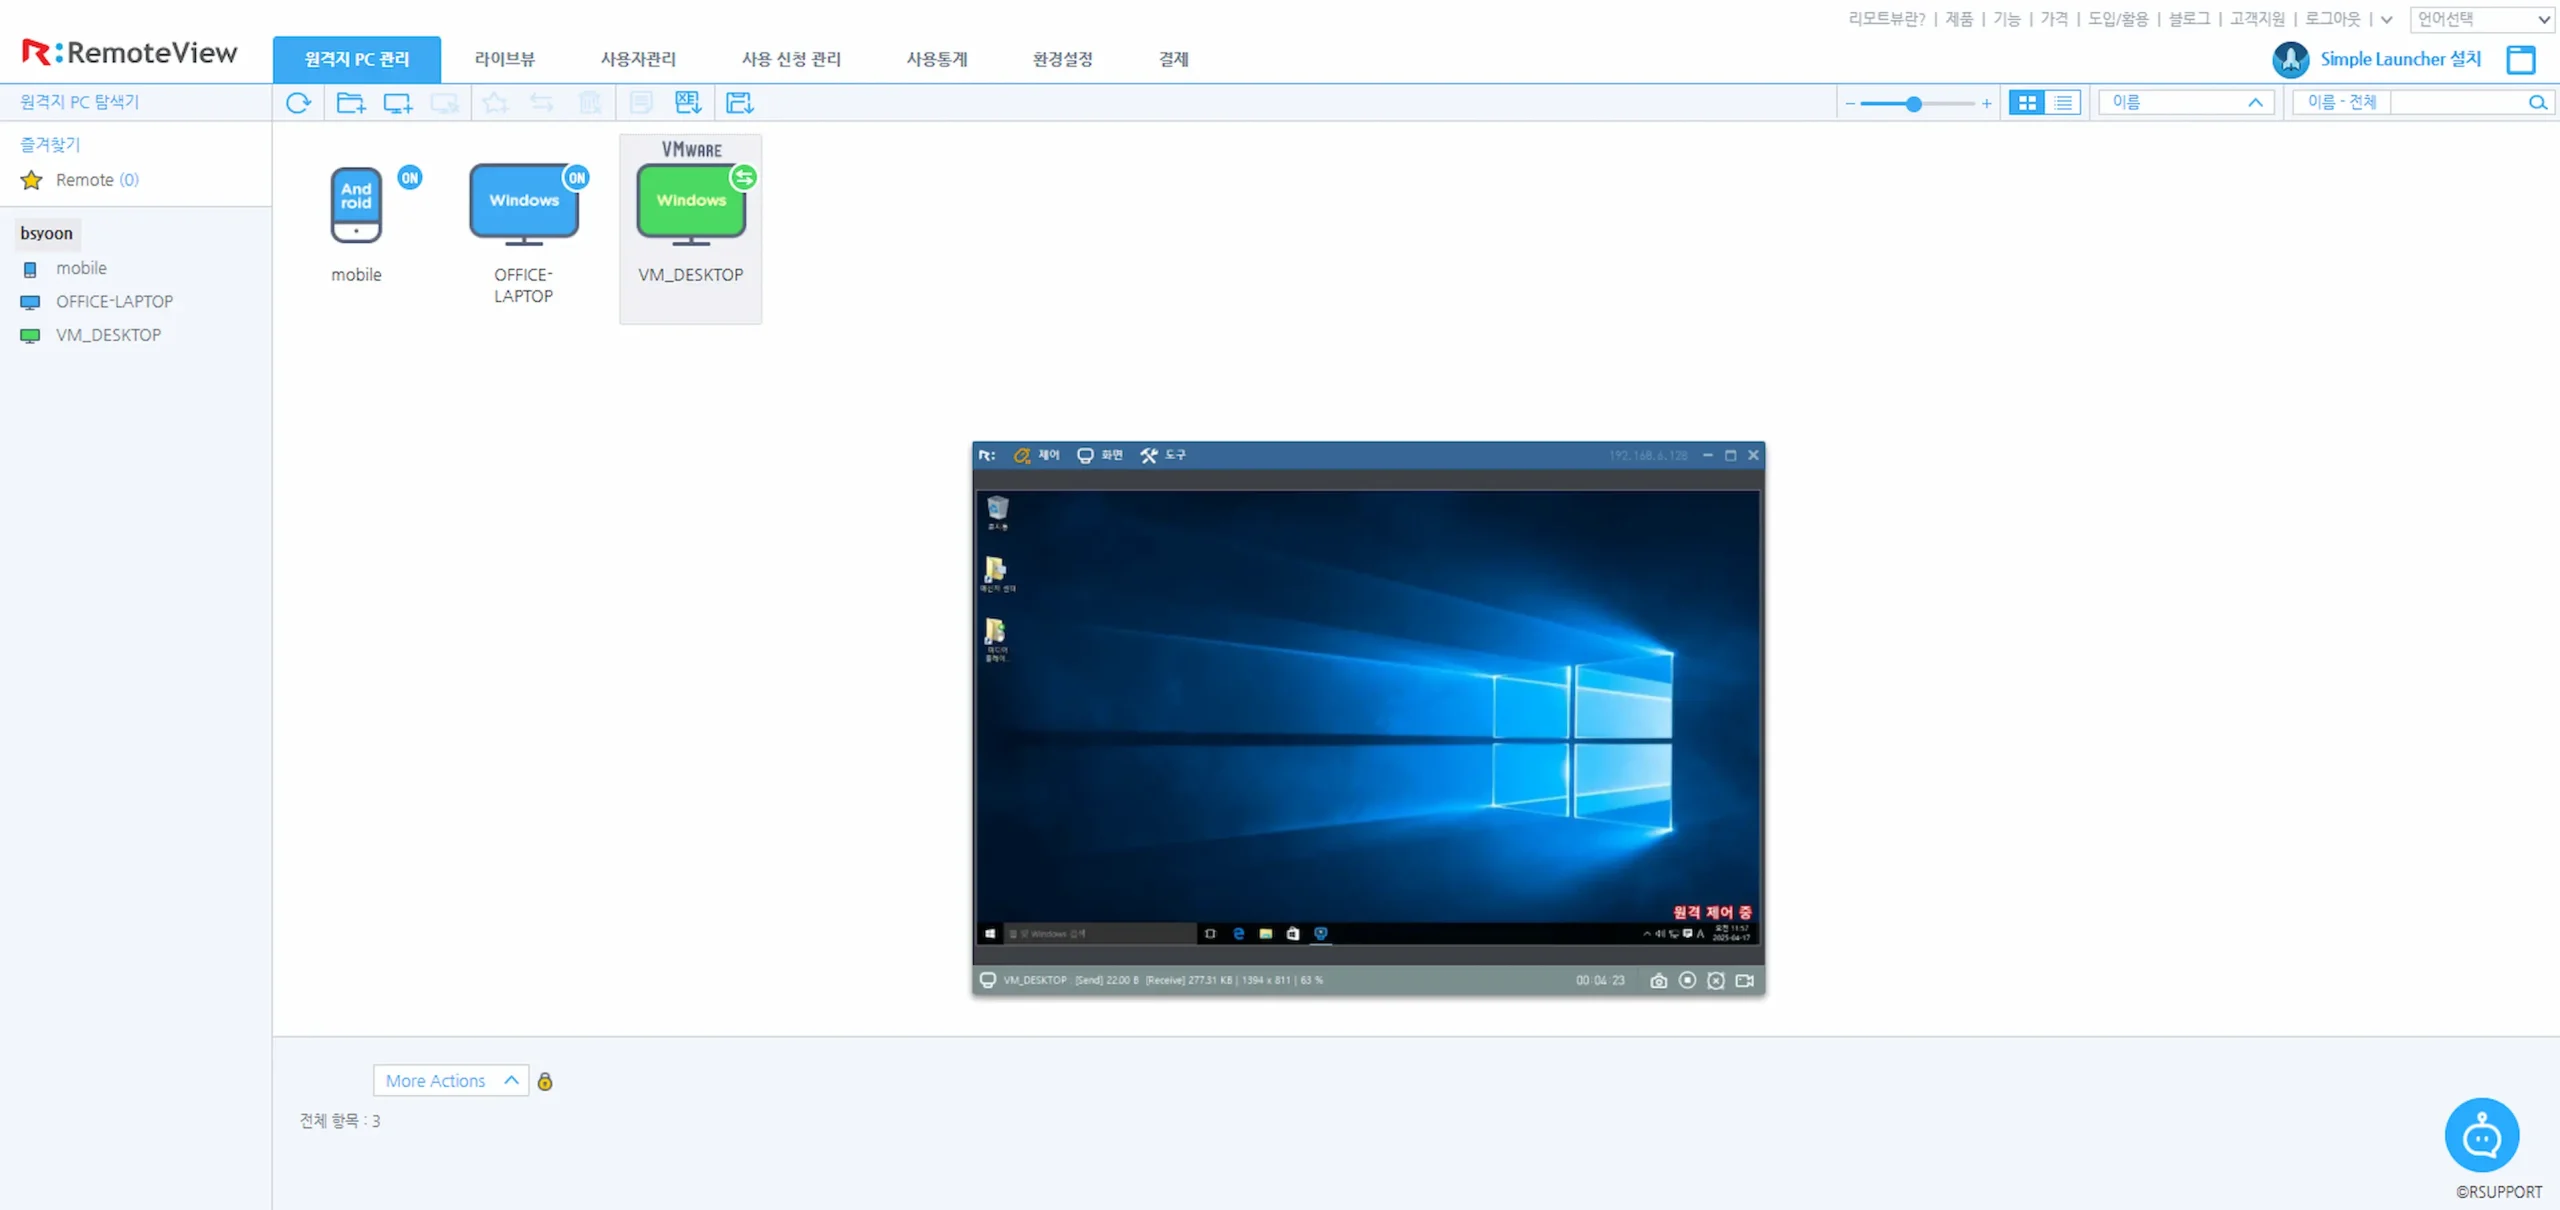Screen dimensions: 2560x1210
Task: Click the add to favorites star icon
Action: (495, 102)
